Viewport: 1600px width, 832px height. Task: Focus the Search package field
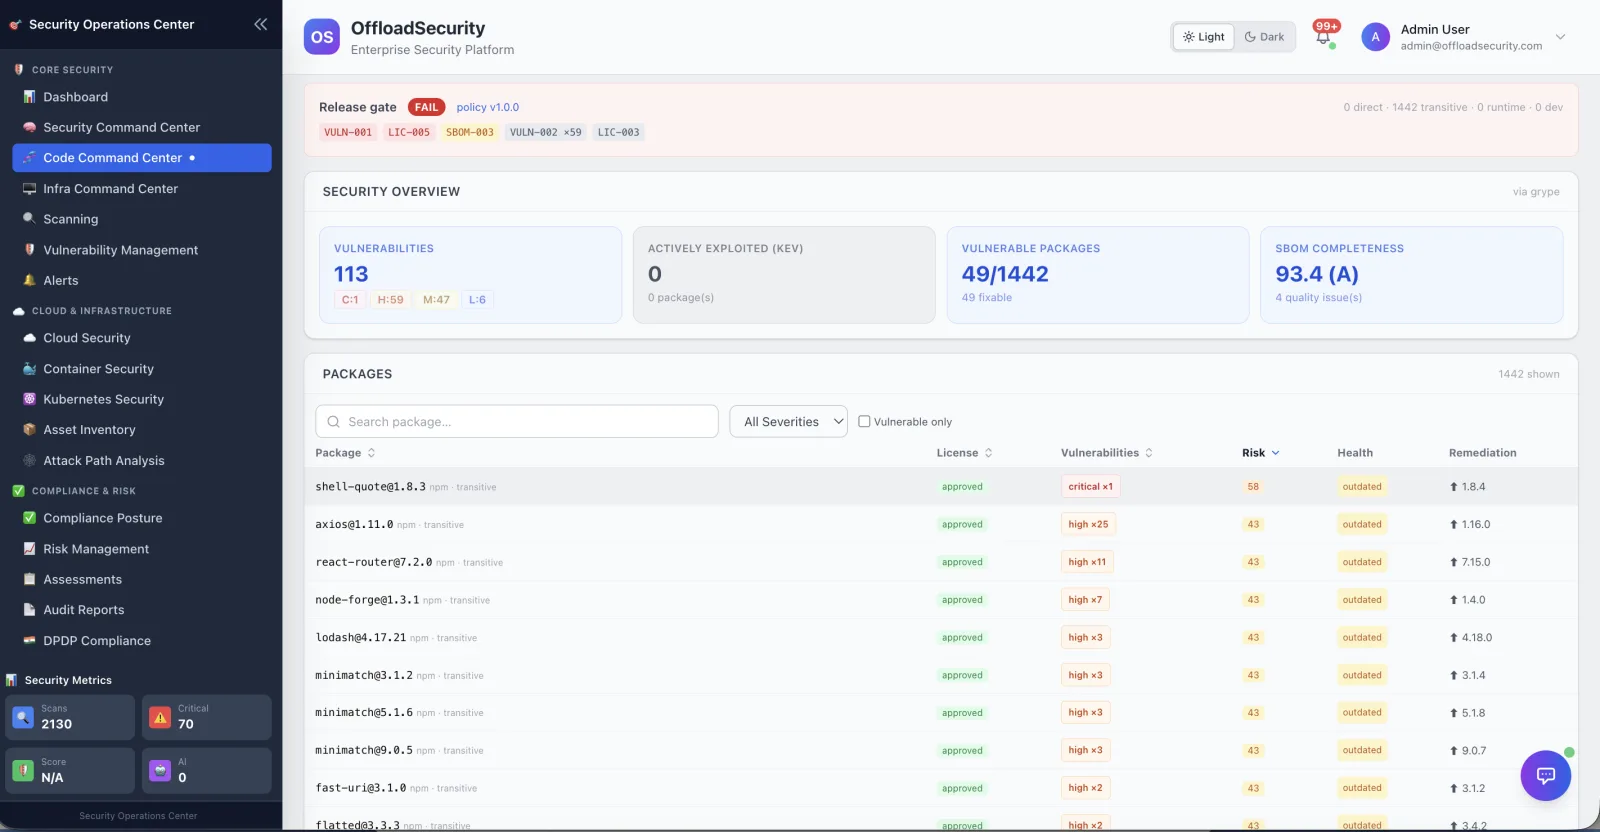pos(517,422)
